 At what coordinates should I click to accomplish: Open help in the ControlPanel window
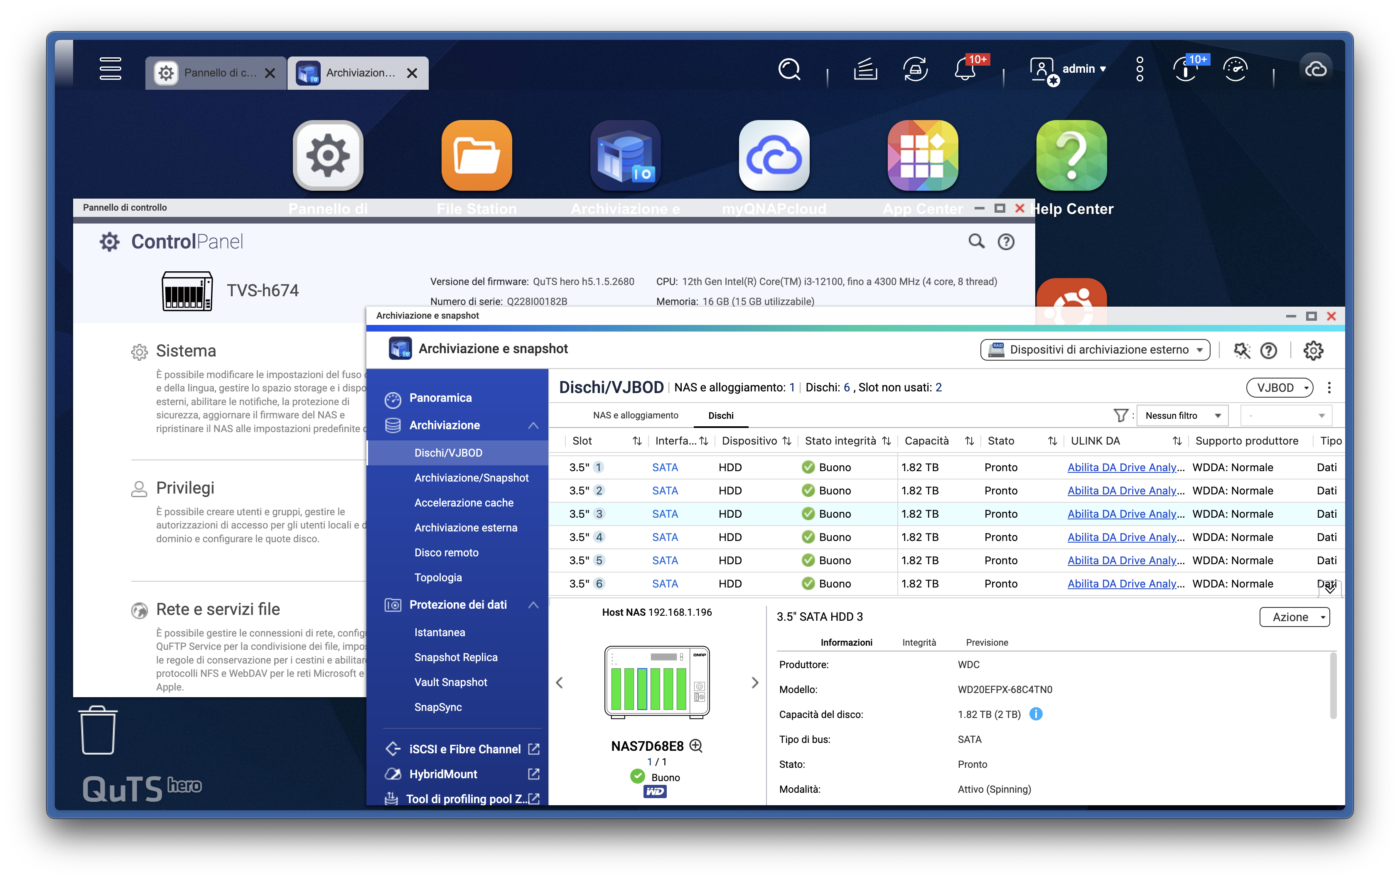1007,241
